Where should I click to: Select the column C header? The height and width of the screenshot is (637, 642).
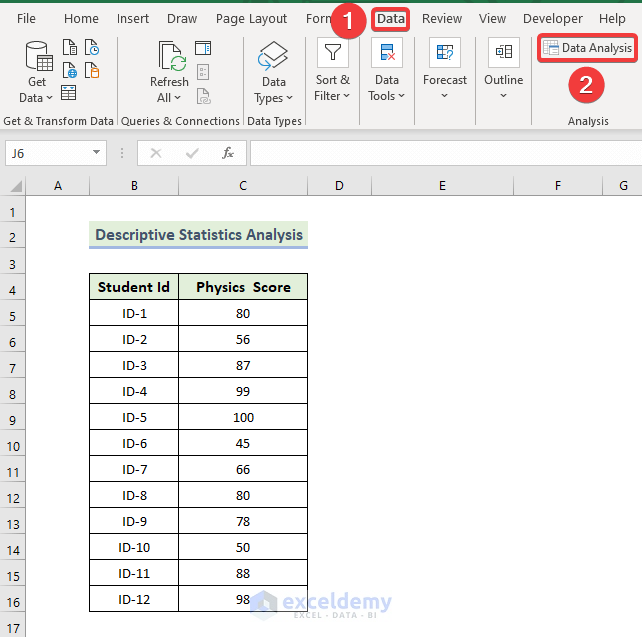click(243, 186)
